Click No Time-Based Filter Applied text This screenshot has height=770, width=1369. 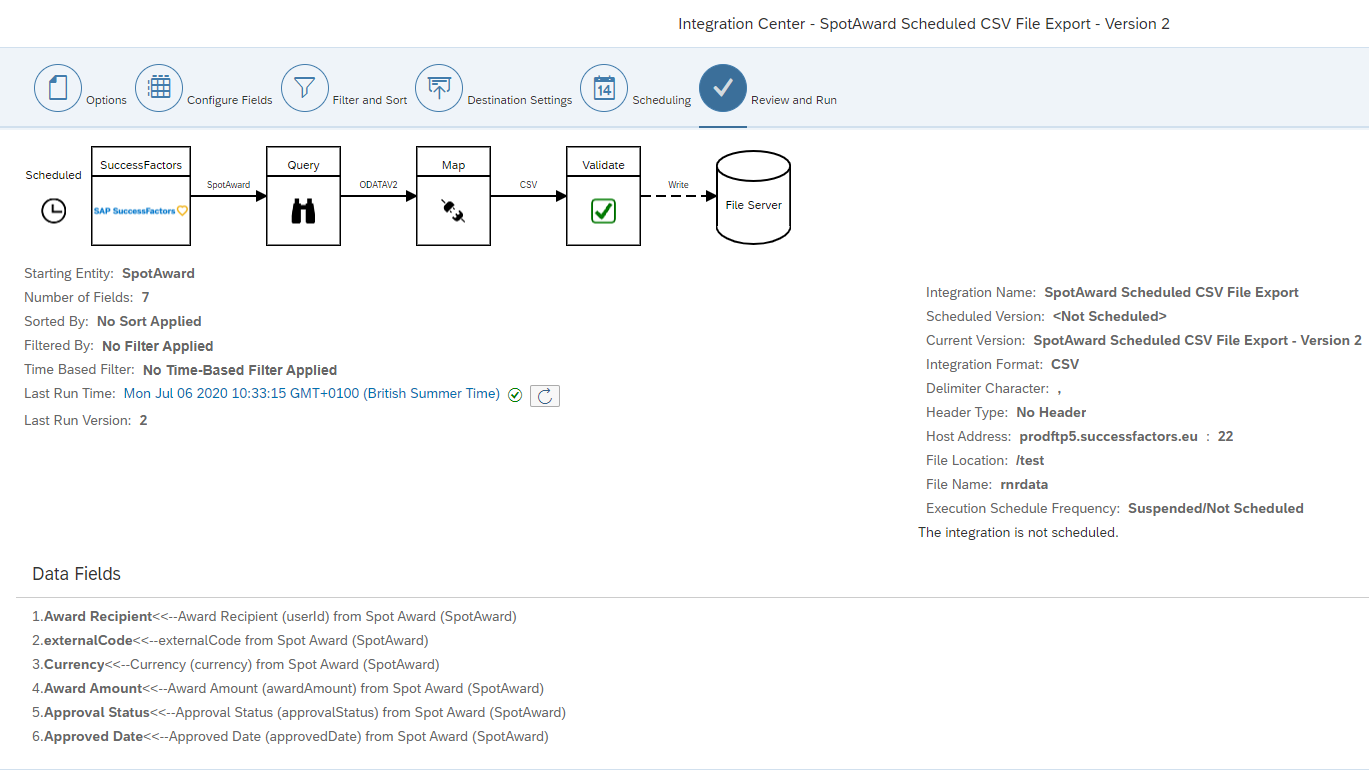[240, 370]
